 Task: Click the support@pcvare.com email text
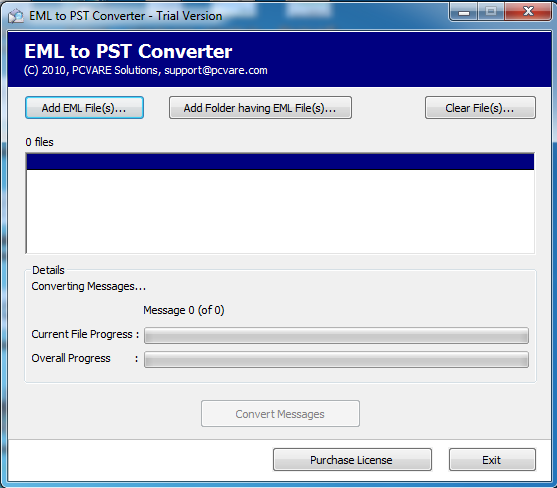tap(216, 70)
